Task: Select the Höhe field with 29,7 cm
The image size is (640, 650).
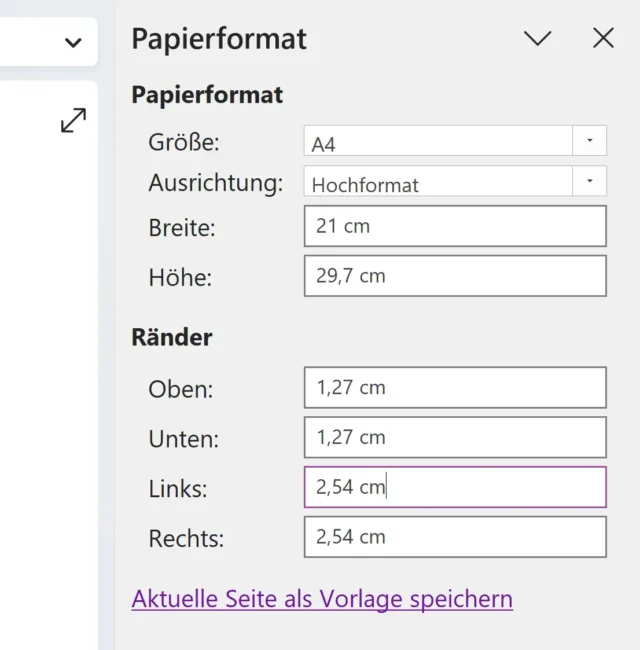Action: point(455,276)
